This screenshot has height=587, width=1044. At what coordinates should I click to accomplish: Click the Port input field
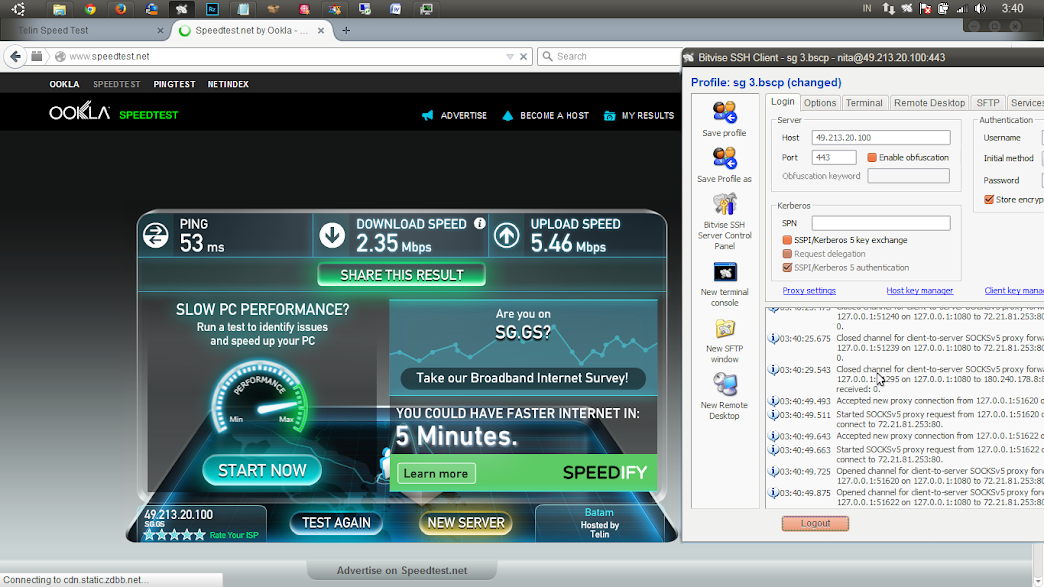[834, 158]
